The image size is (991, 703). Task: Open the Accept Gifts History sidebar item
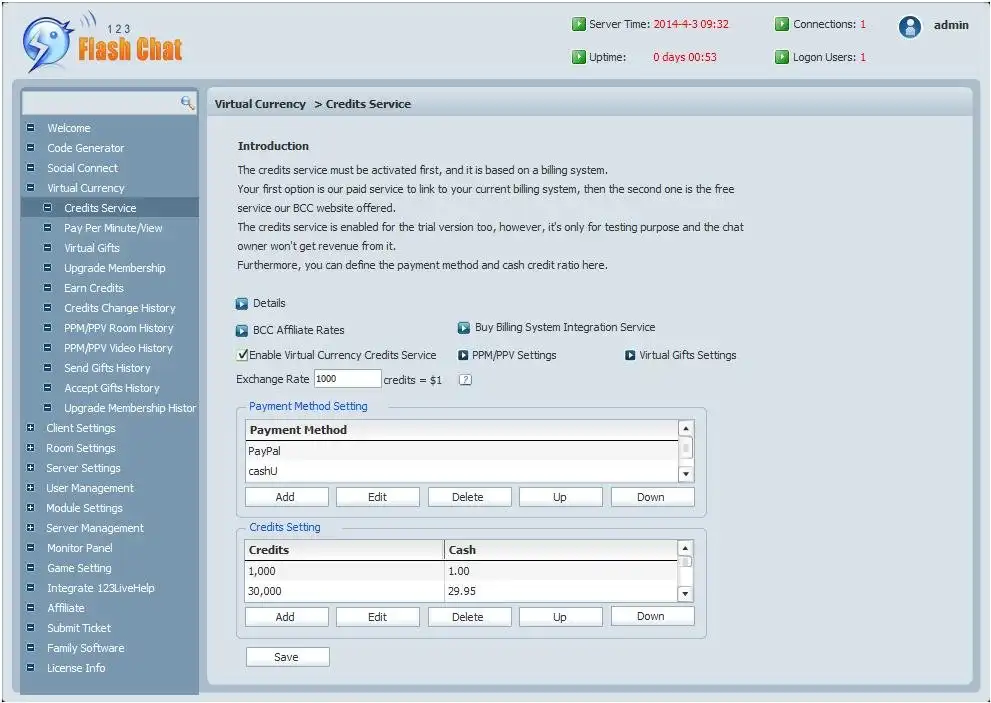pyautogui.click(x=111, y=388)
